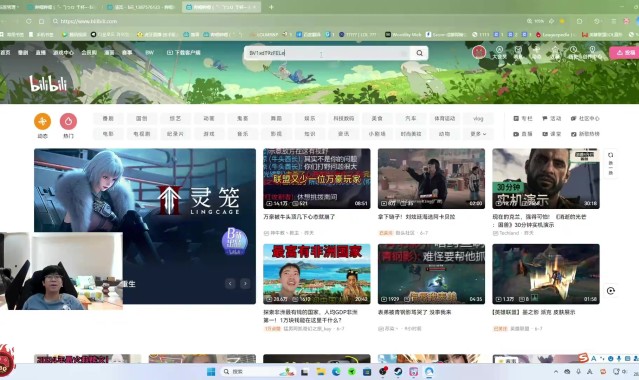
Task: Open the 科技数码 category button
Action: (x=344, y=118)
